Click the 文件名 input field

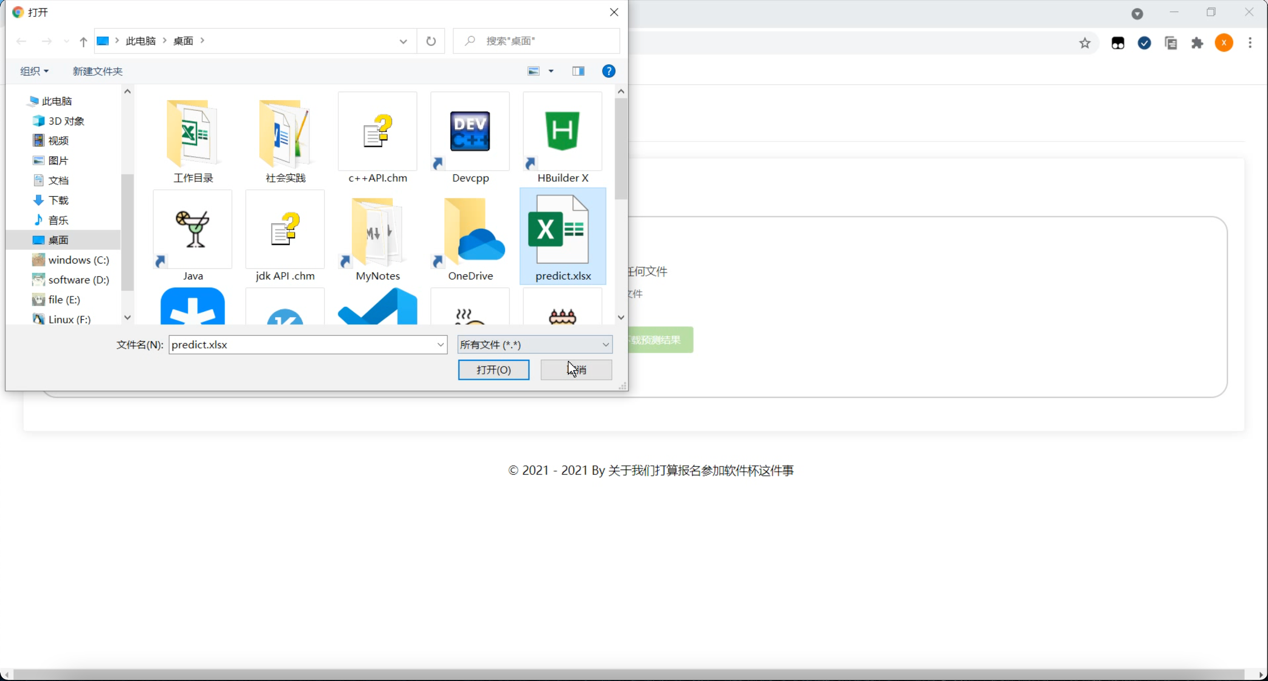(x=302, y=345)
